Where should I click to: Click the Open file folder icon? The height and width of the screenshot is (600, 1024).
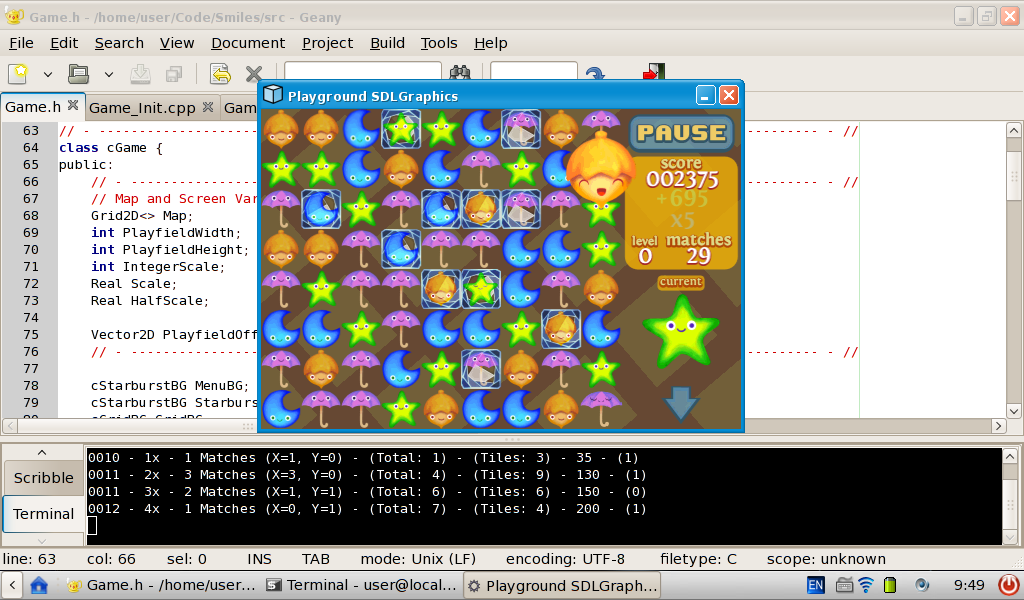(78, 74)
